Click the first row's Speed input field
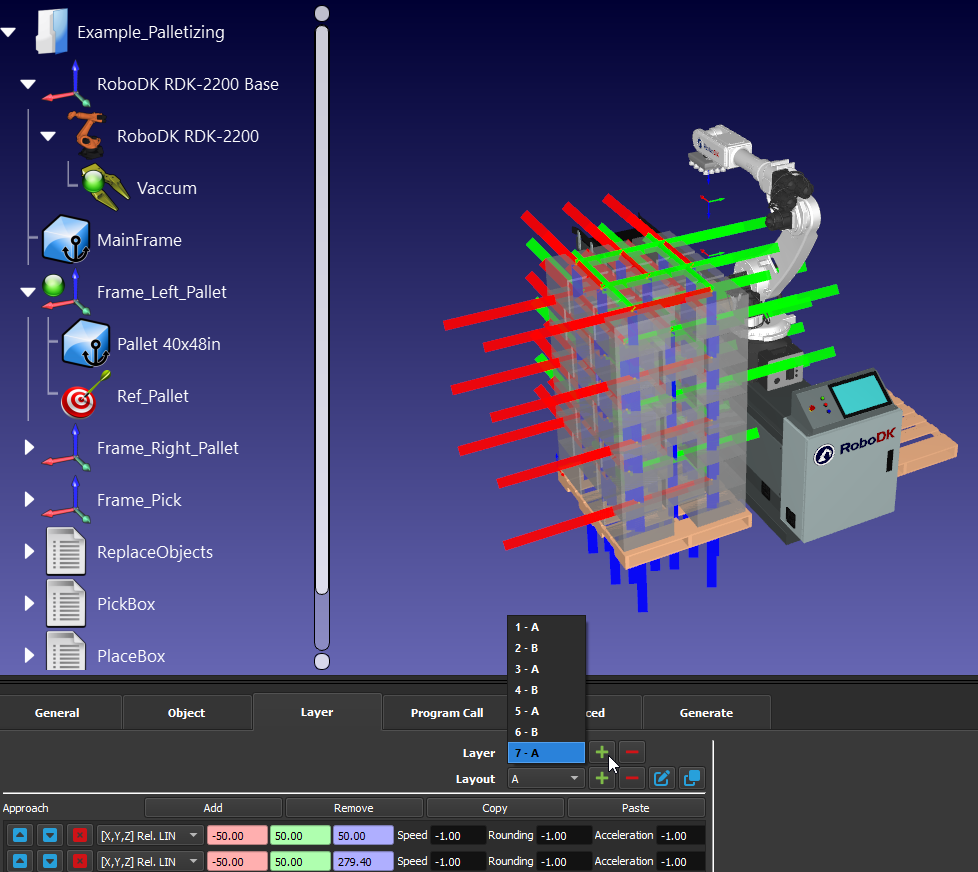 point(459,835)
